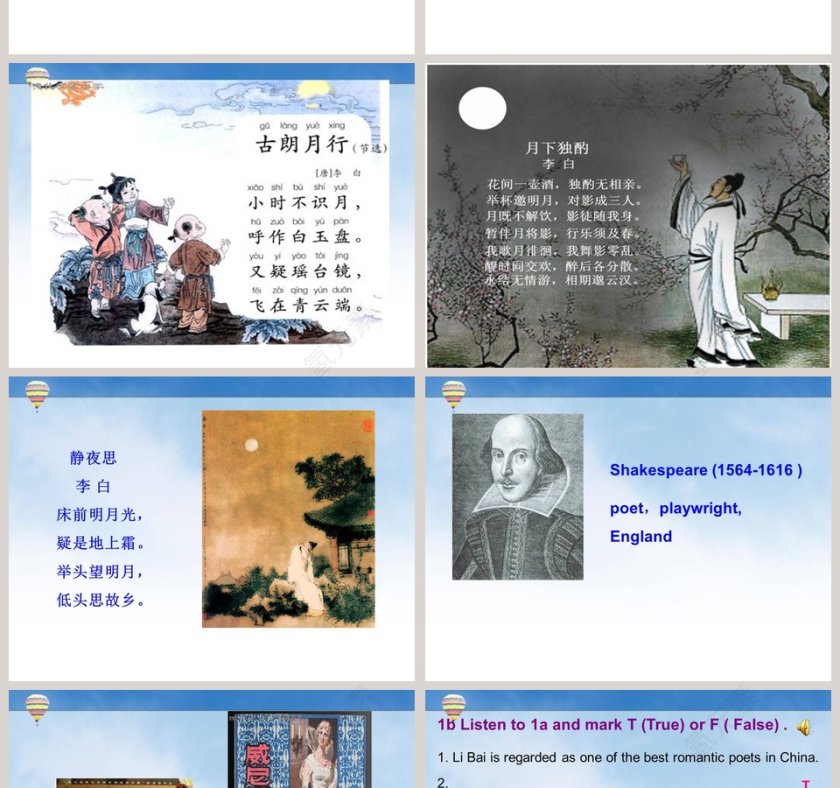Click the full moon graphic on the 月下独酌 slide
The image size is (840, 788).
click(483, 106)
